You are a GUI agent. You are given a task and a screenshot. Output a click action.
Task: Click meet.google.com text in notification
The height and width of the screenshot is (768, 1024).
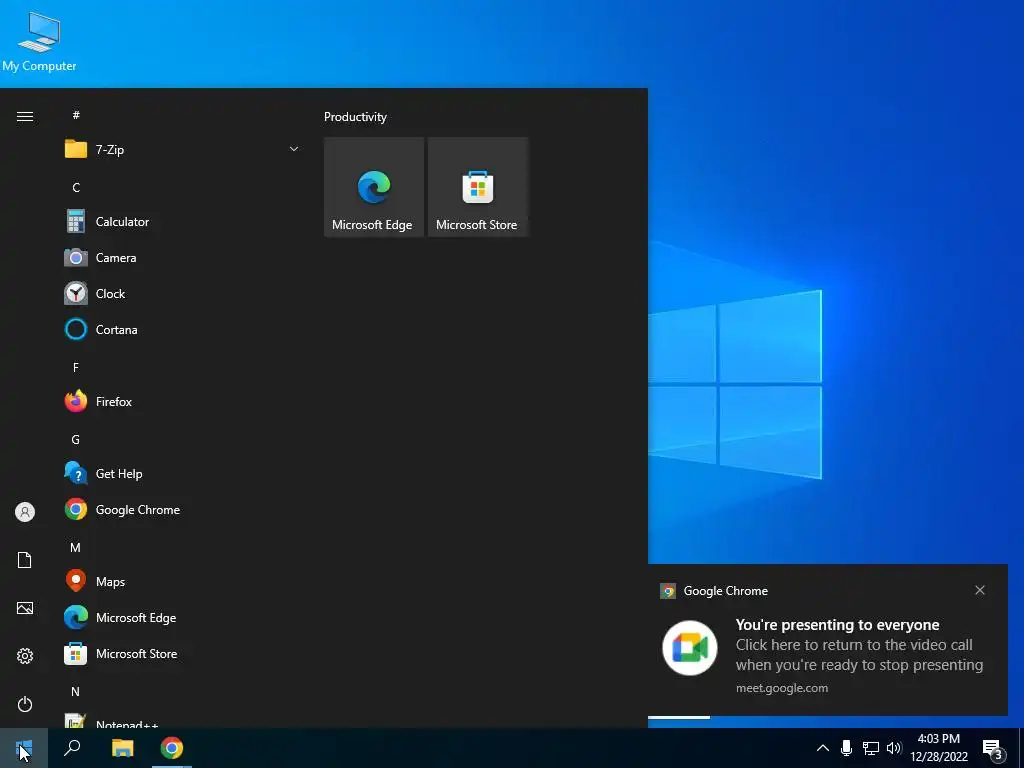pos(782,688)
